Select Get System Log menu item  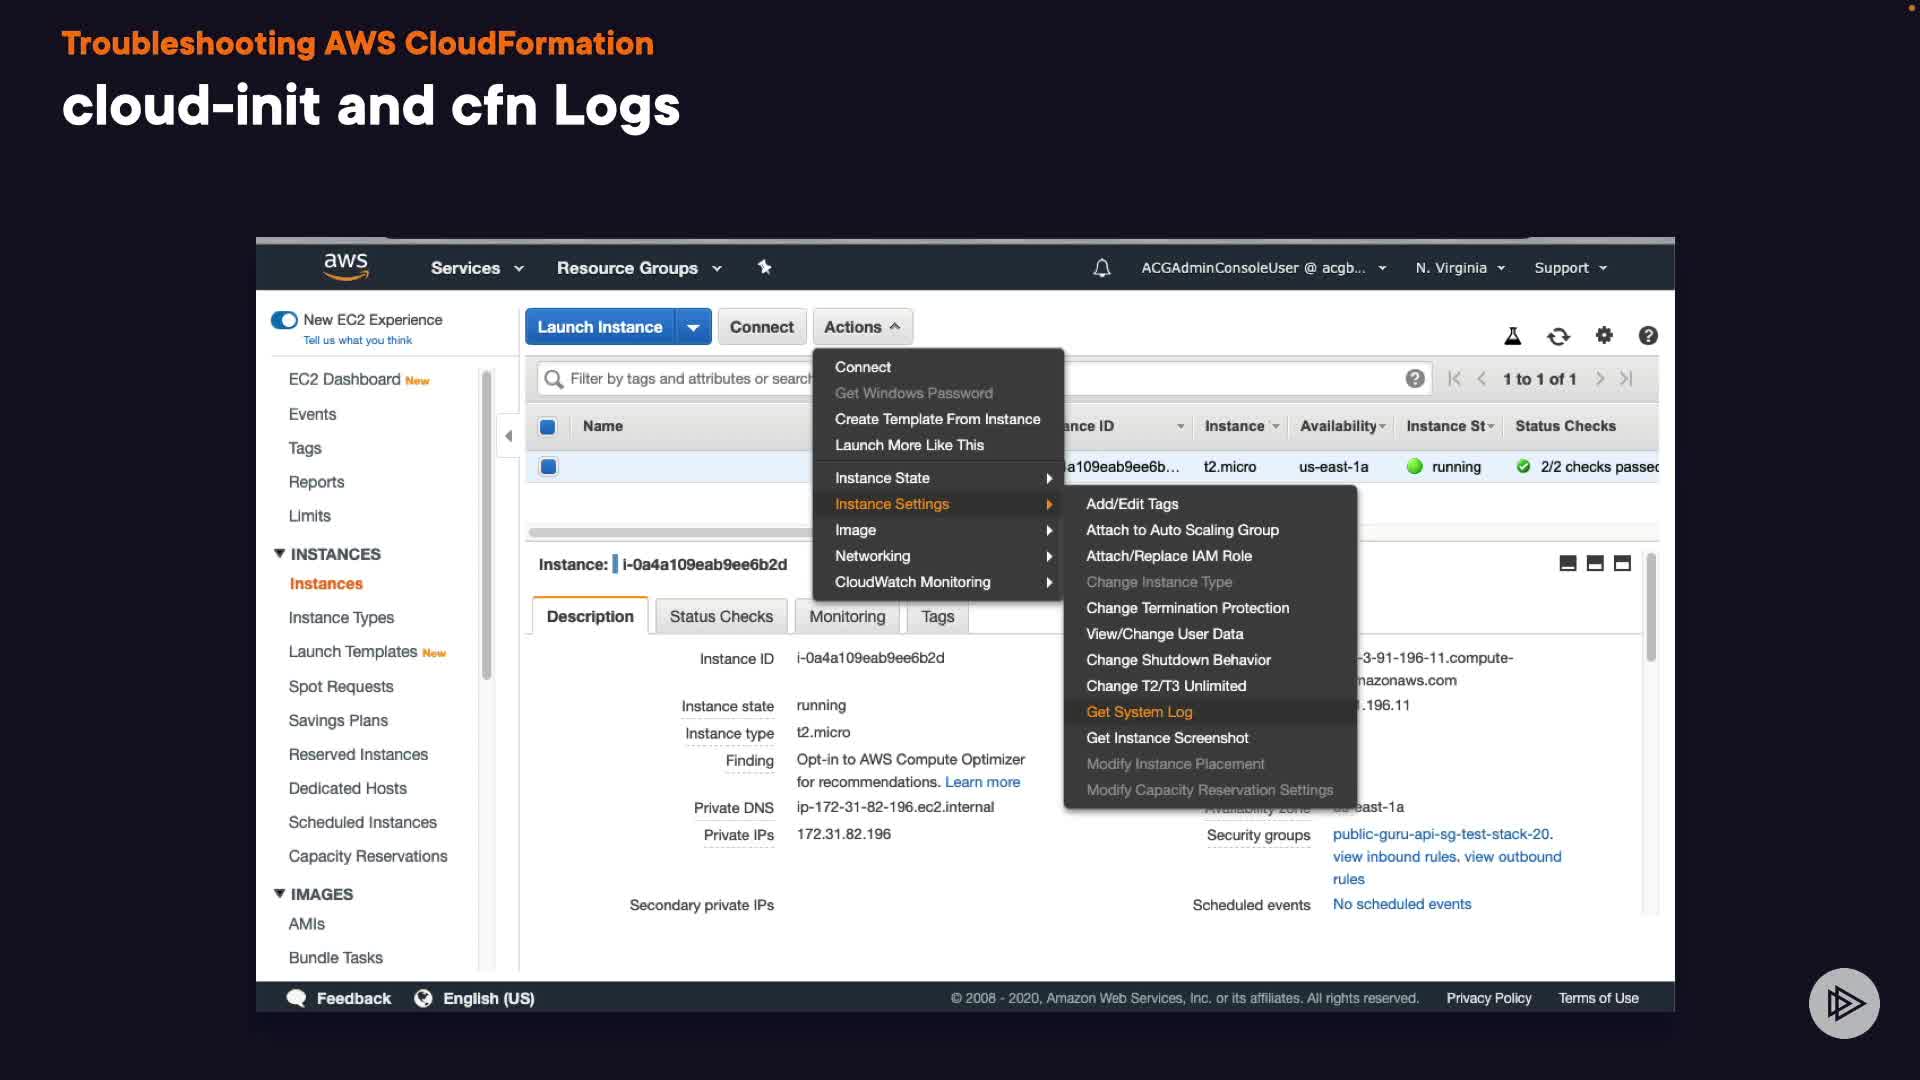coord(1139,712)
